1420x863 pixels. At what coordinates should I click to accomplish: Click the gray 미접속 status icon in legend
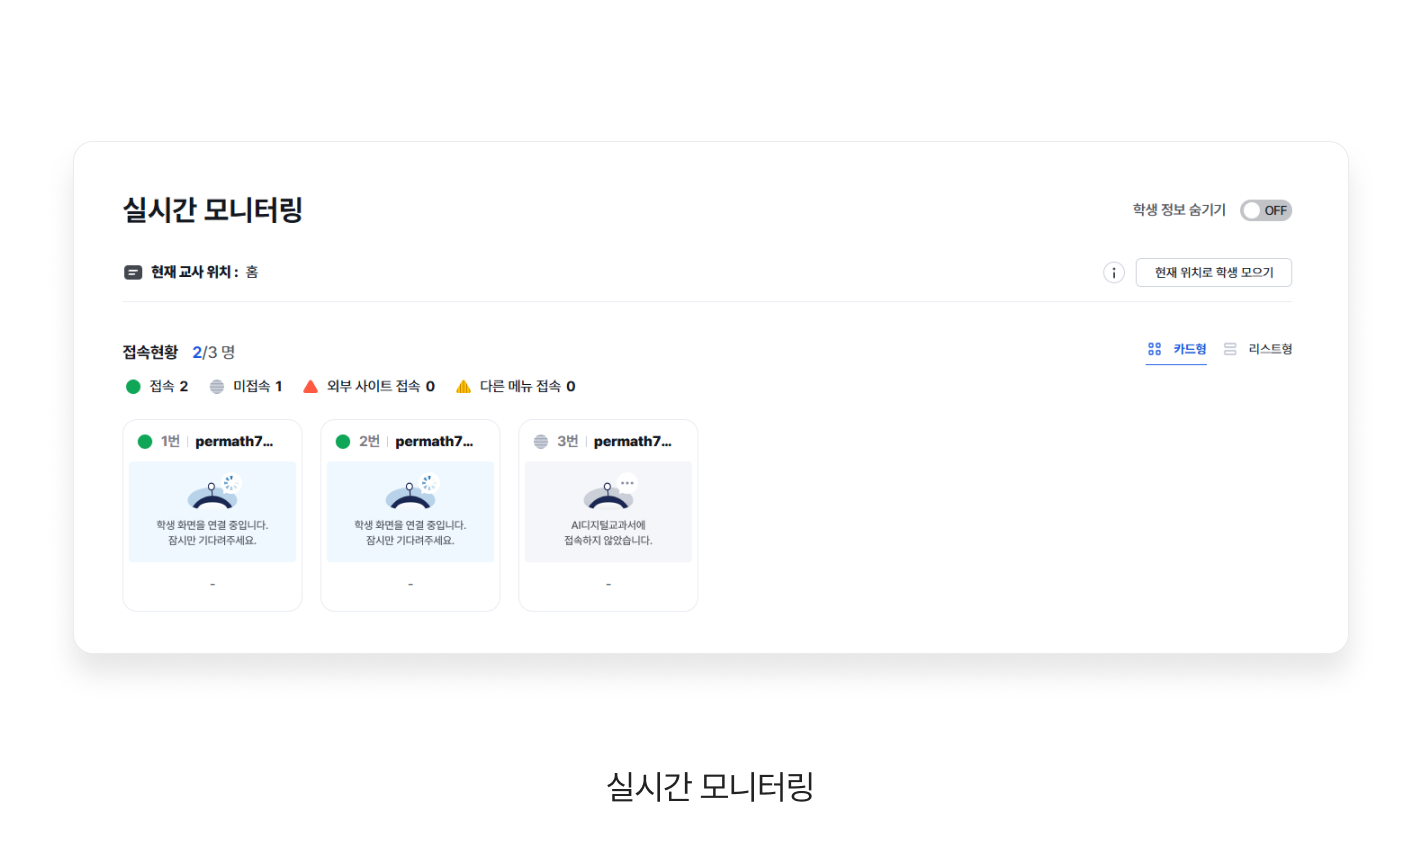click(217, 387)
